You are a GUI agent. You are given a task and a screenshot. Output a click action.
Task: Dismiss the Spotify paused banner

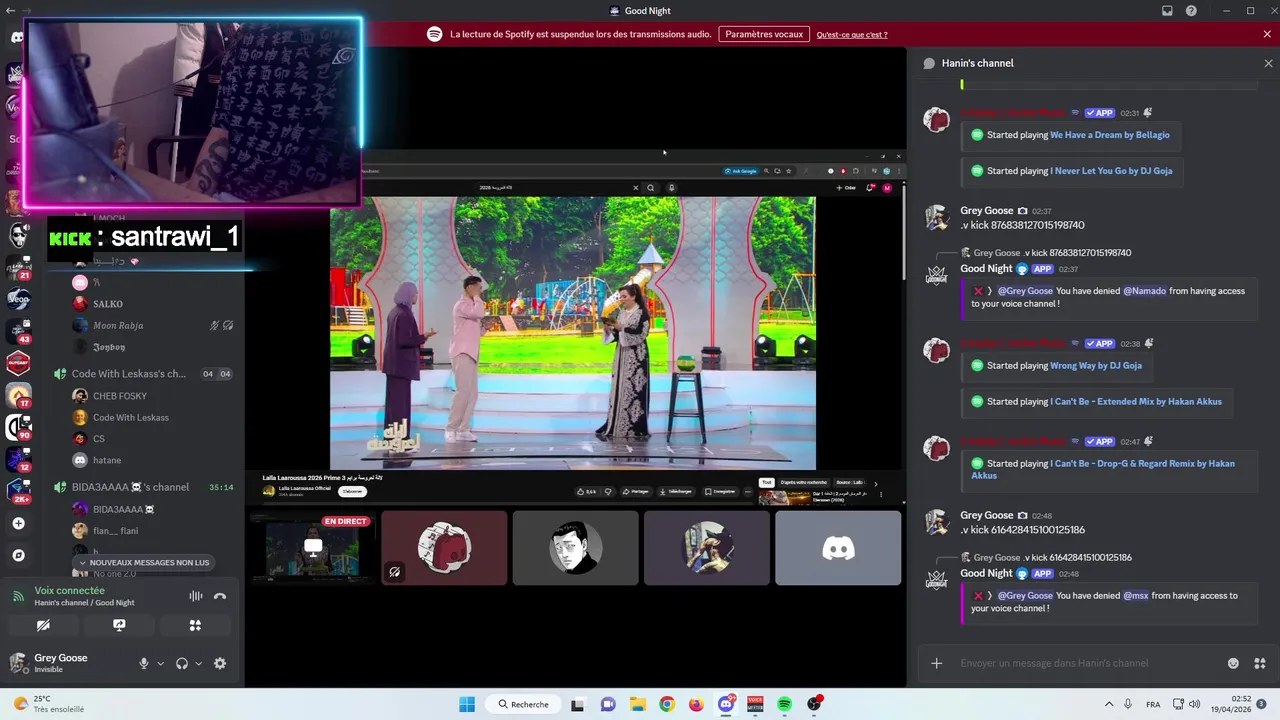[1267, 34]
